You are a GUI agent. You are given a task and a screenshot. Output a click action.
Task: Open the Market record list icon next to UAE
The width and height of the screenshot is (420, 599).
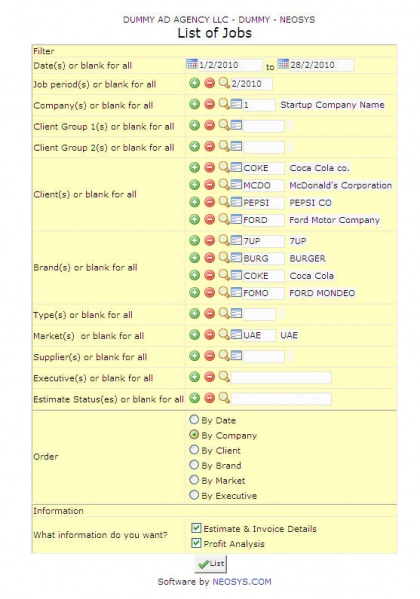click(x=236, y=335)
